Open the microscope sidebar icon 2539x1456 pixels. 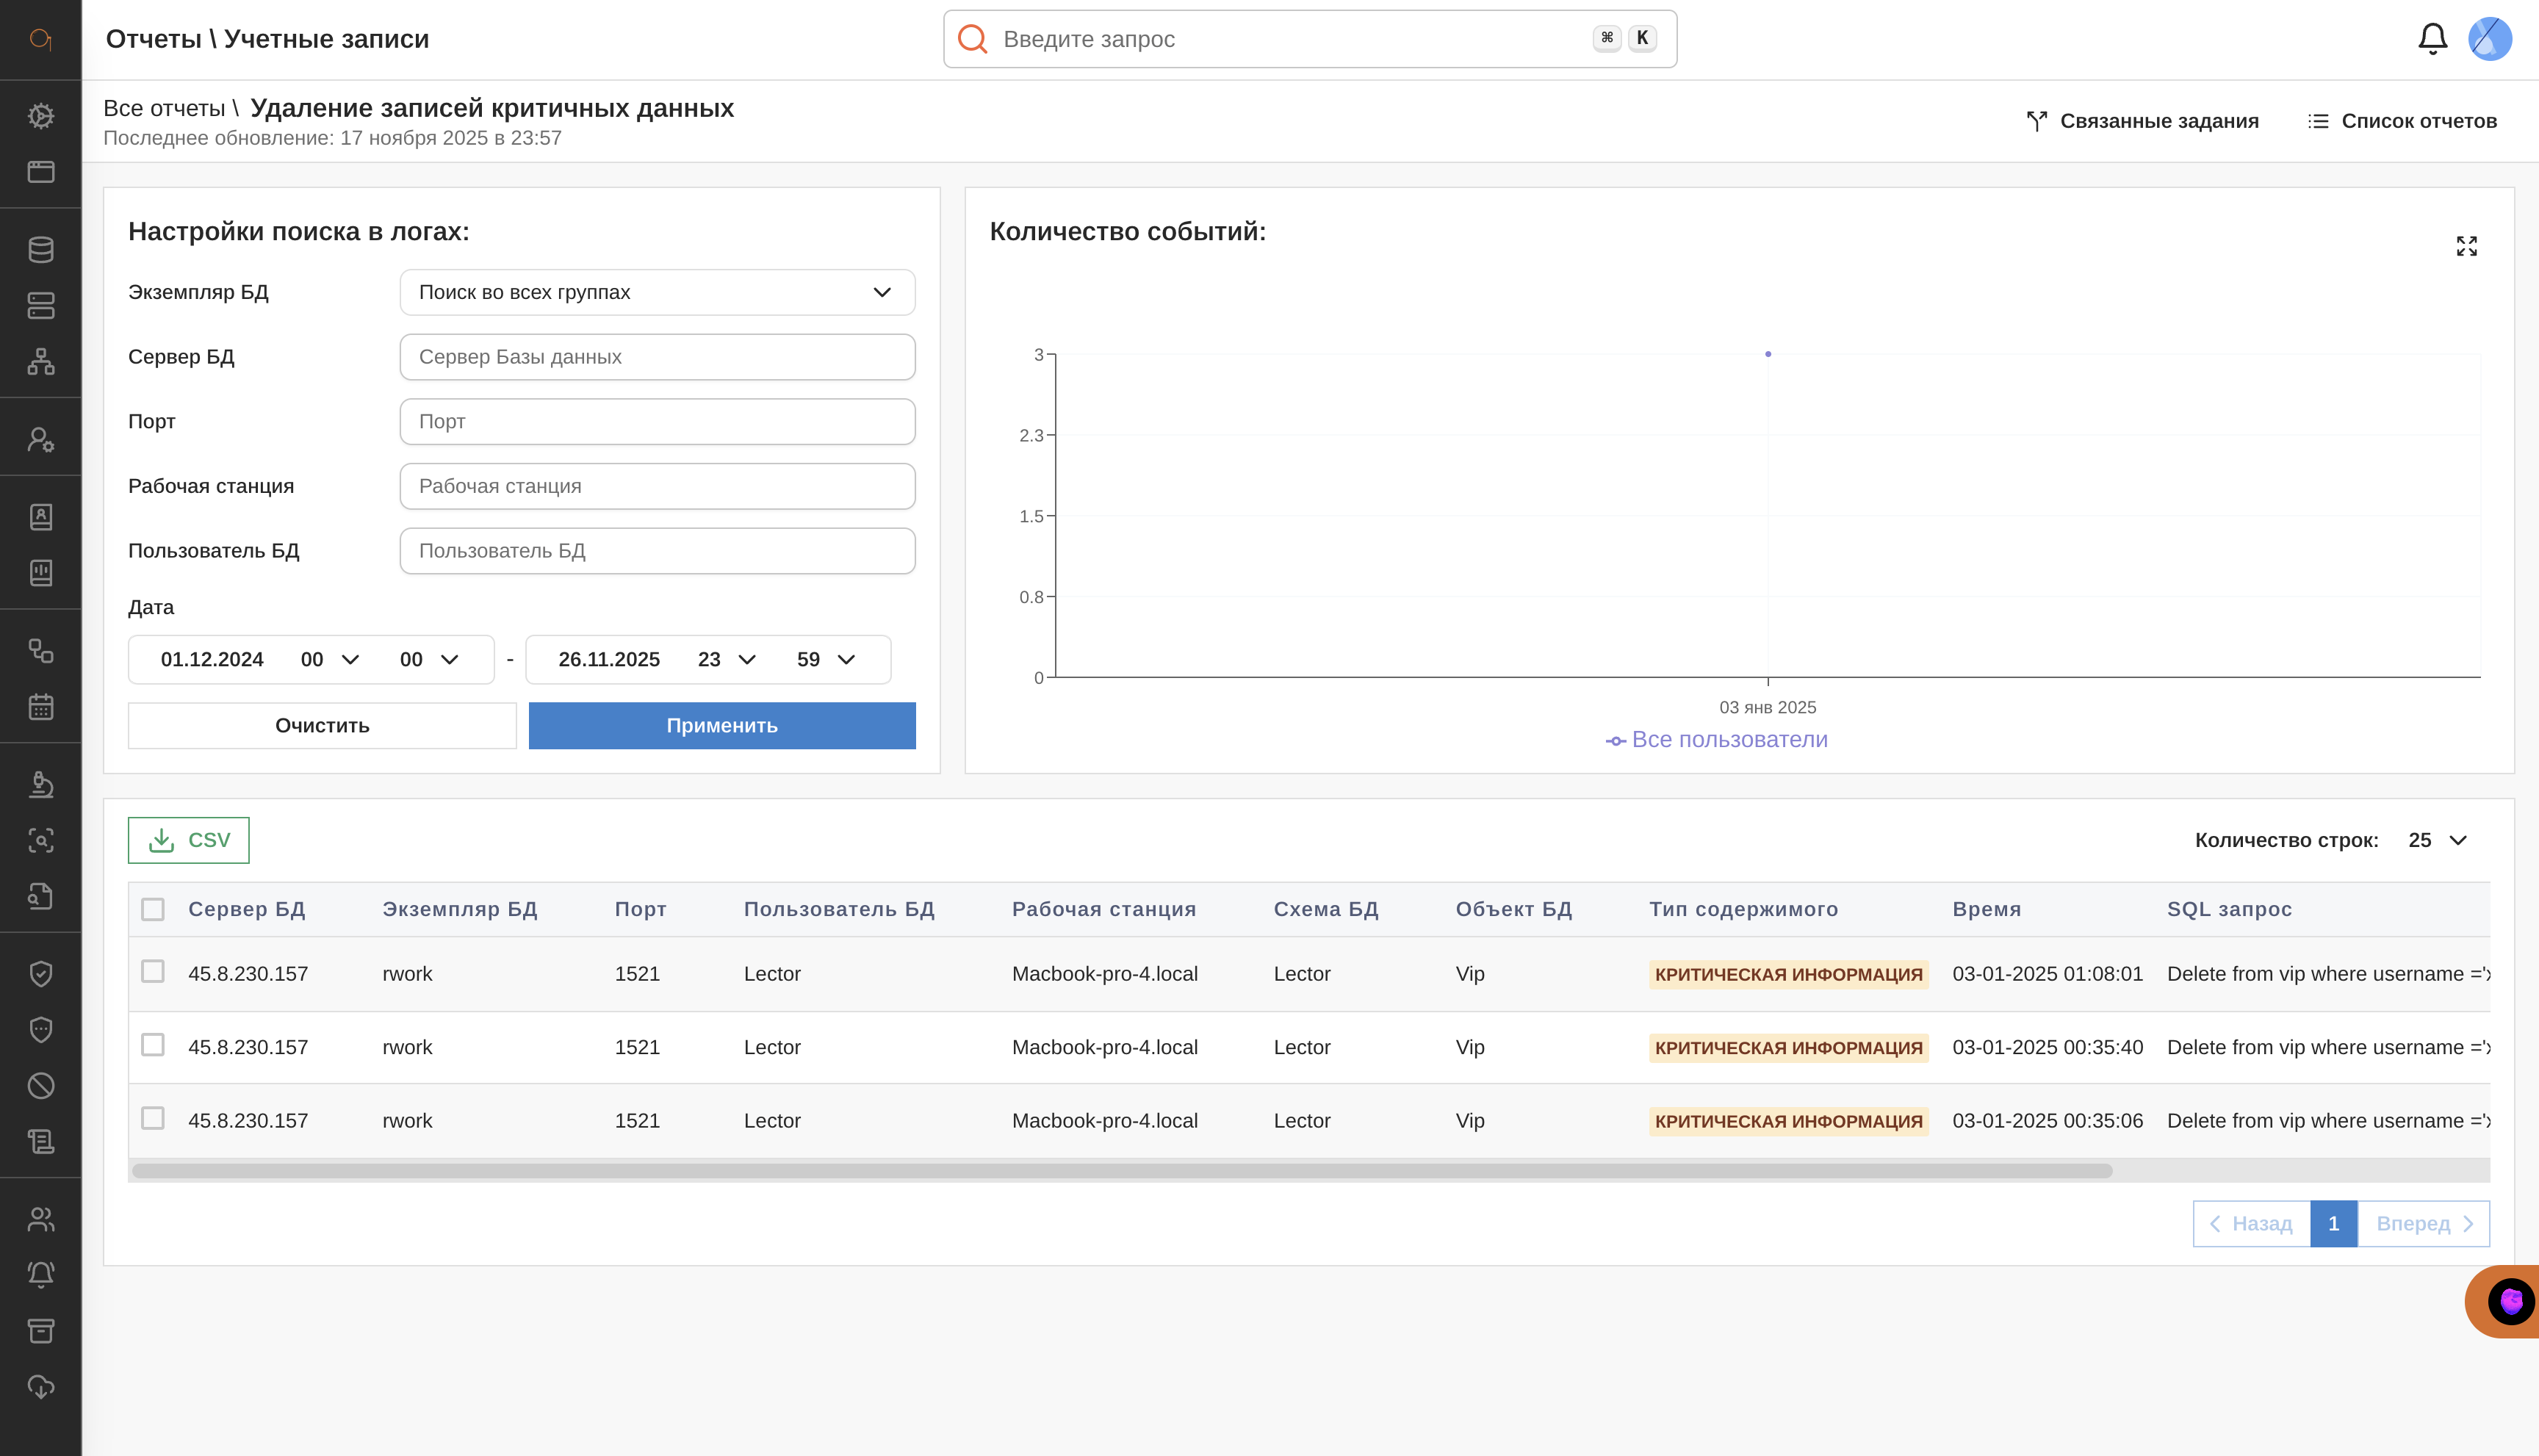41,785
